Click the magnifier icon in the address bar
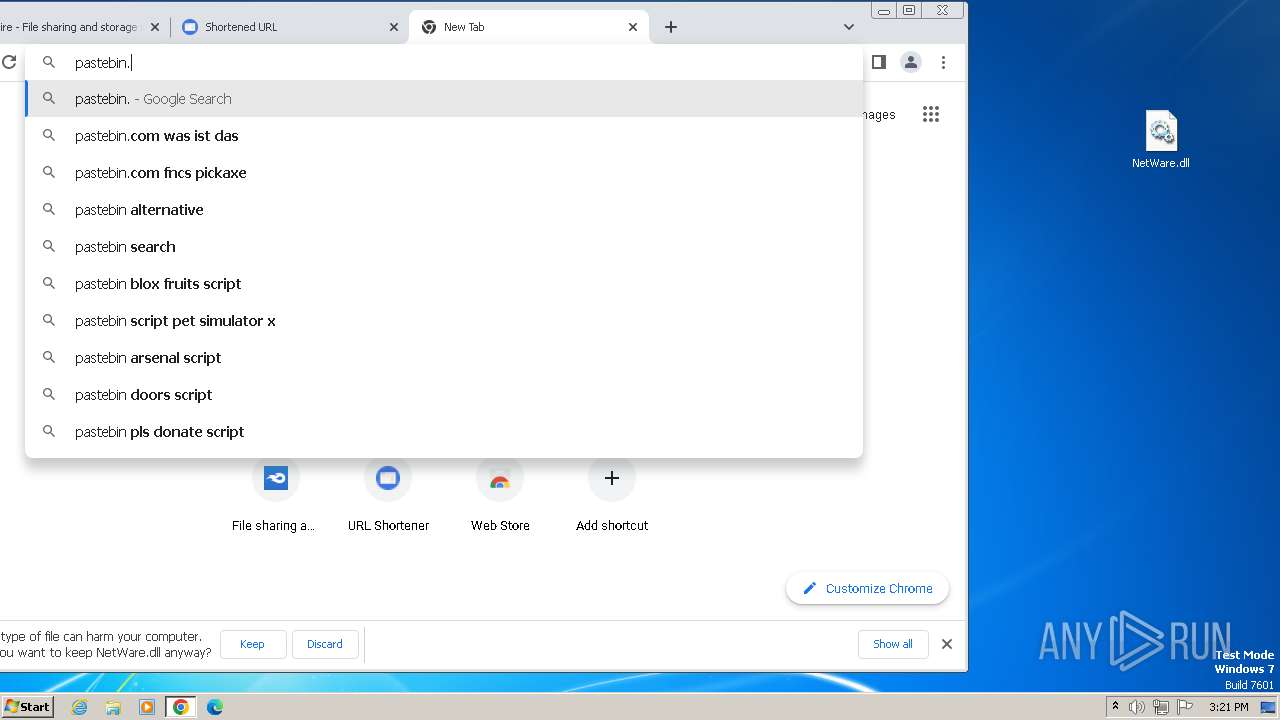The width and height of the screenshot is (1280, 720). pyautogui.click(x=48, y=62)
